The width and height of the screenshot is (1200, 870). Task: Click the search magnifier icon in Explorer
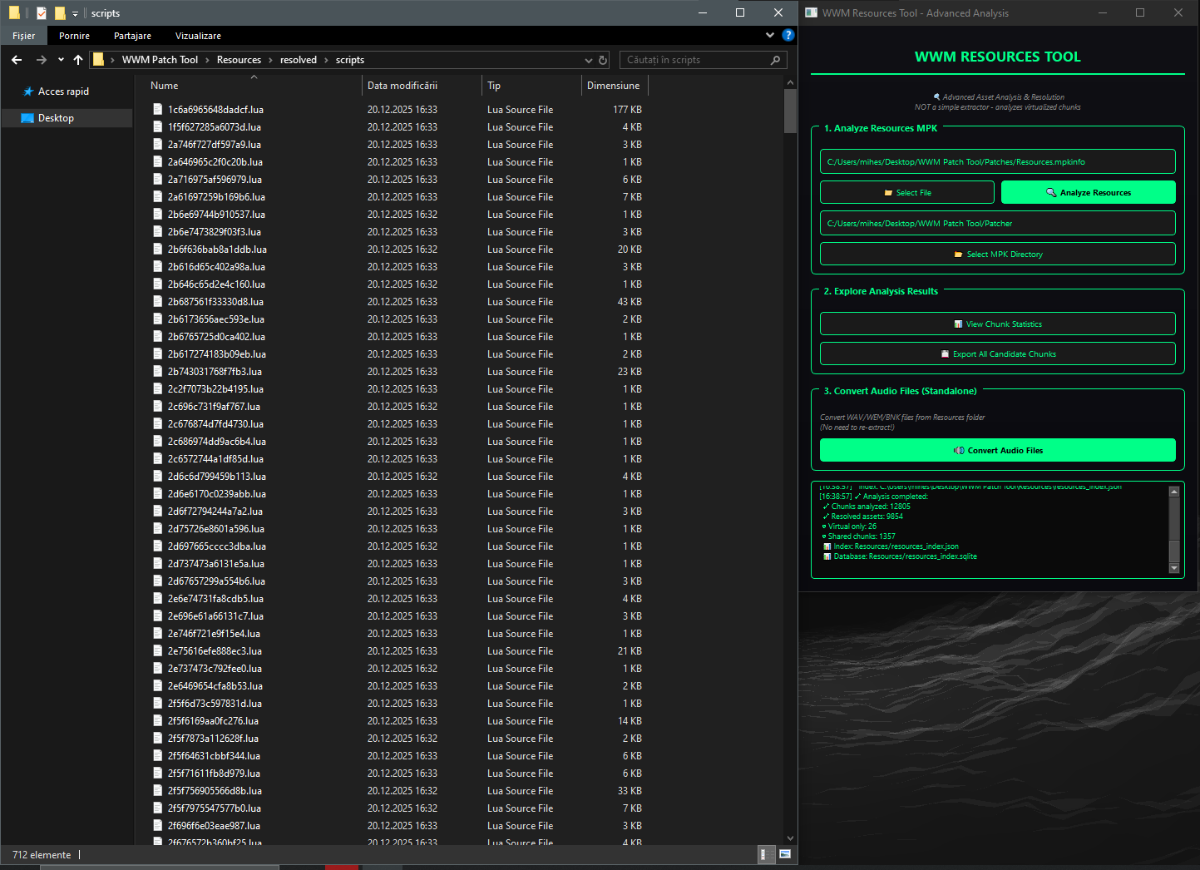[776, 60]
